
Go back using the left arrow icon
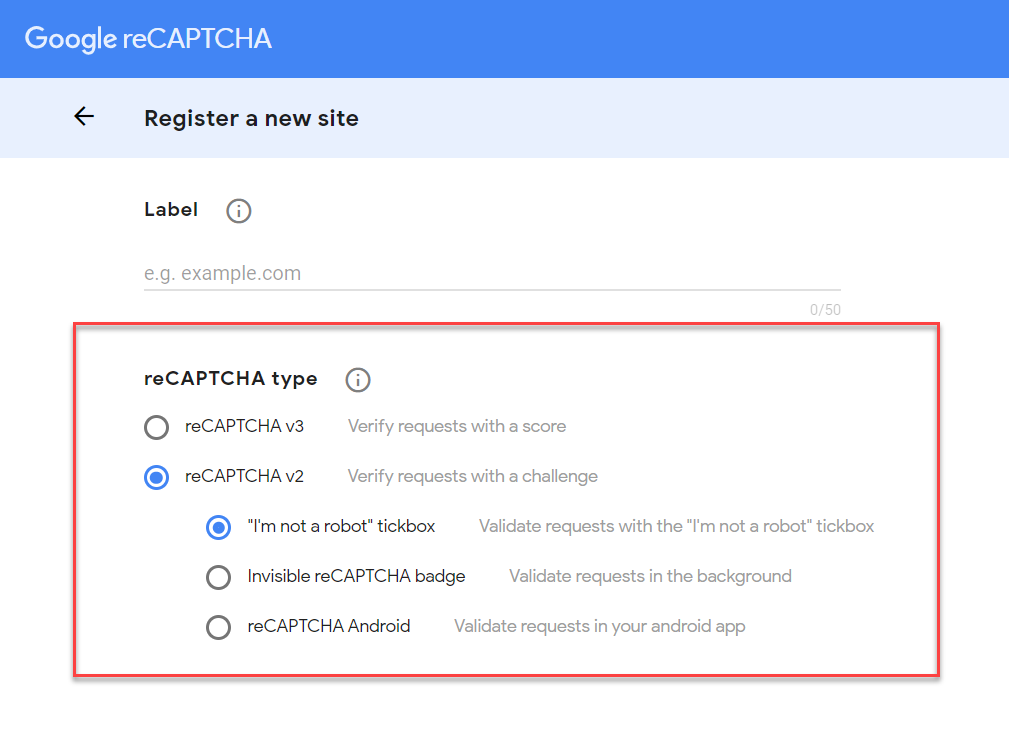pyautogui.click(x=84, y=116)
